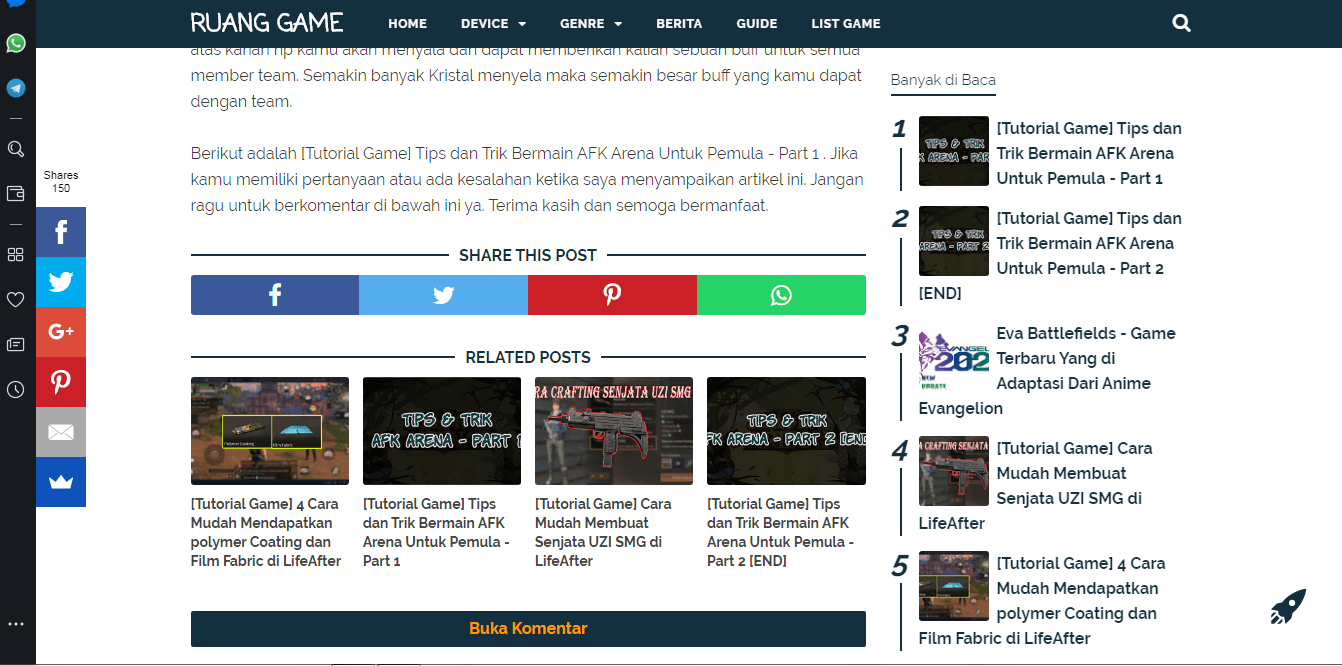Screen dimensions: 1342x666
Task: Click the rocket back-to-top icon
Action: click(1288, 607)
